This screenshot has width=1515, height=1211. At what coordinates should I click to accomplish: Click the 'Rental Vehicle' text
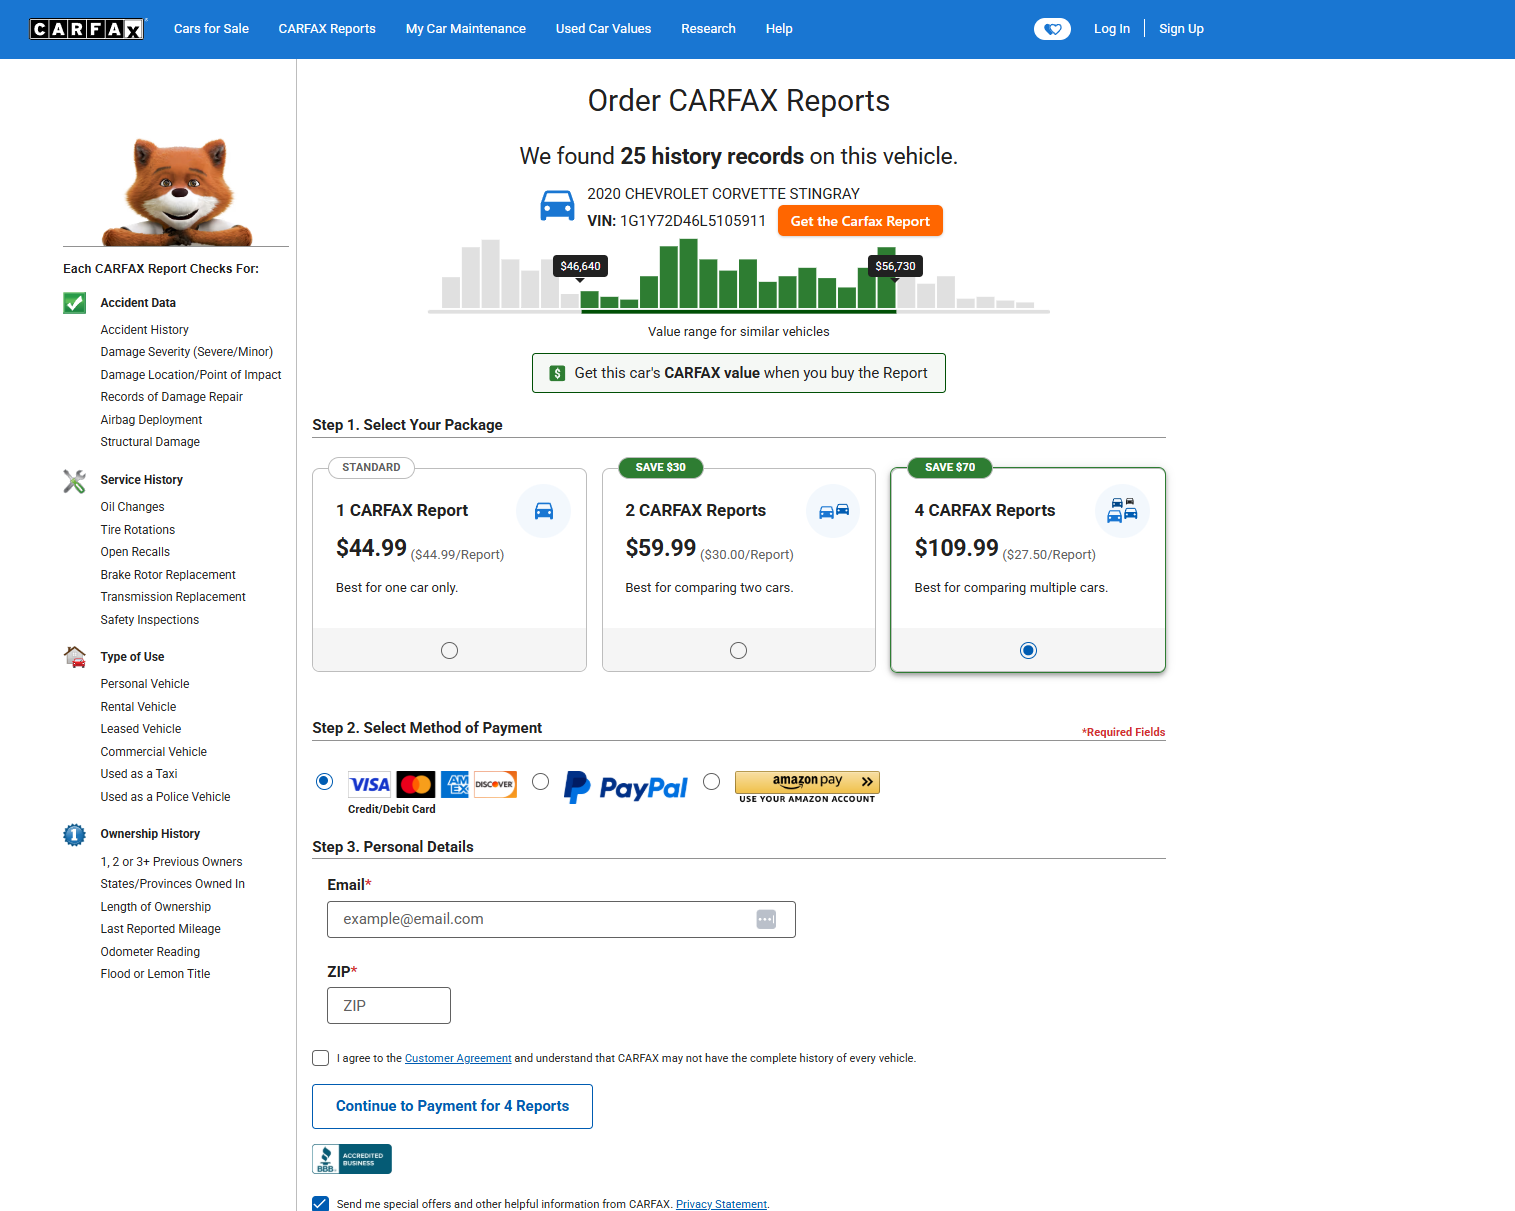[x=138, y=707]
